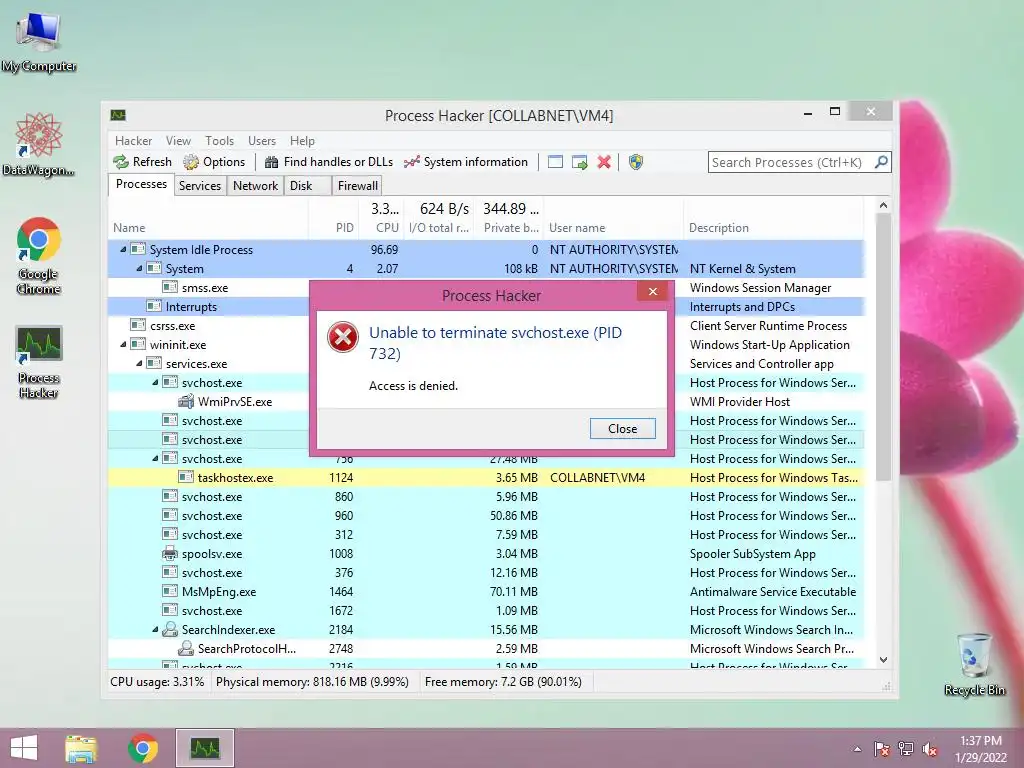This screenshot has width=1024, height=768.
Task: Click the scrollbar down arrow
Action: point(884,660)
